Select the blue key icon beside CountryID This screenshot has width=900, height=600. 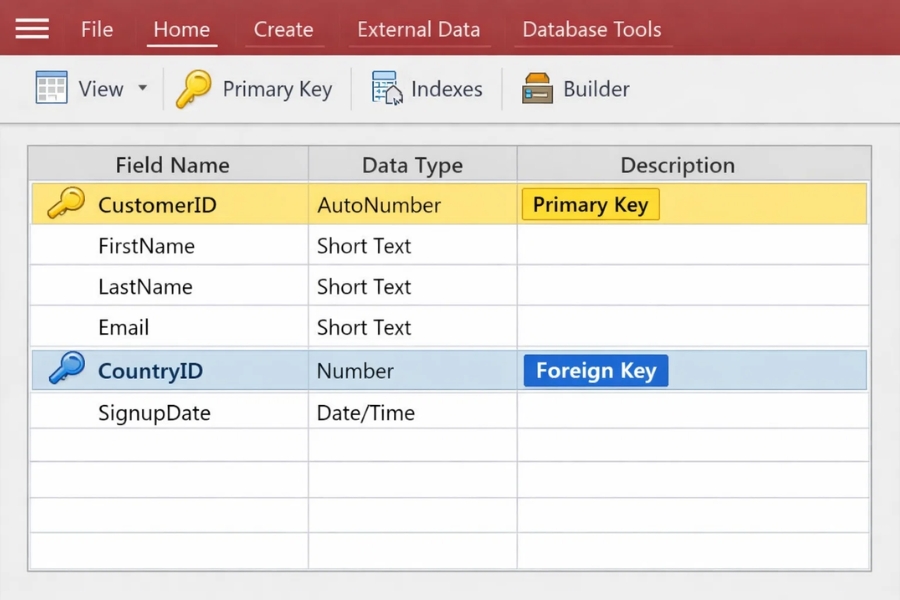[66, 369]
